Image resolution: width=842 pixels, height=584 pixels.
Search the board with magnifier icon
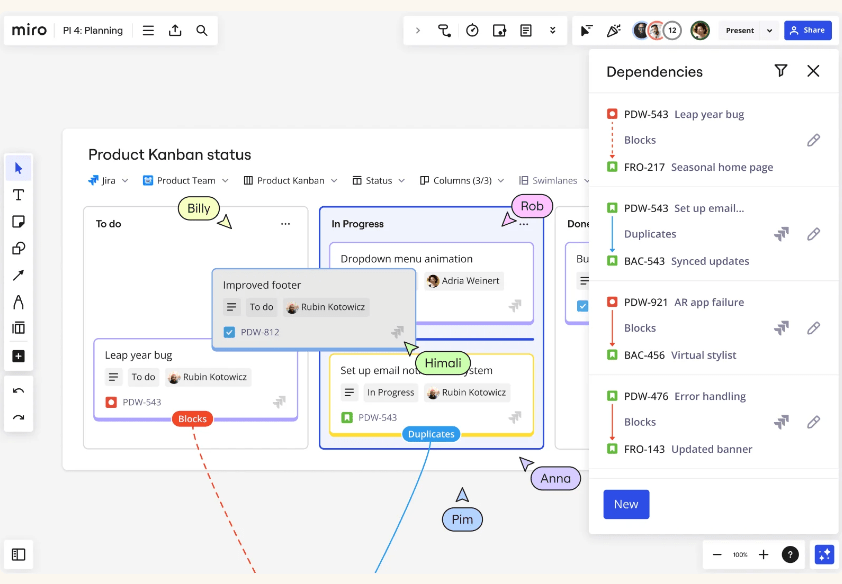pos(201,31)
